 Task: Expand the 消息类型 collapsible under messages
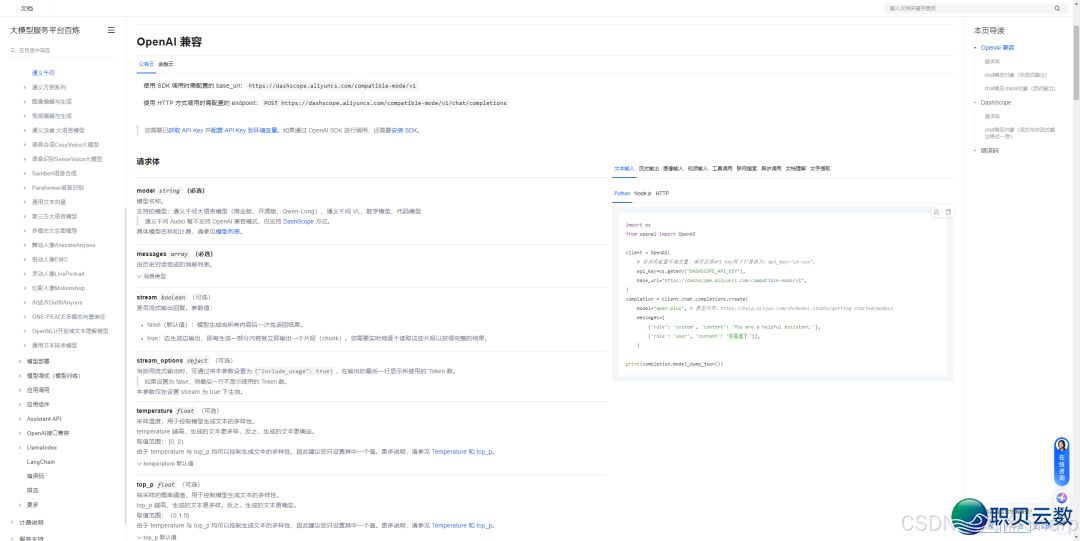[152, 276]
